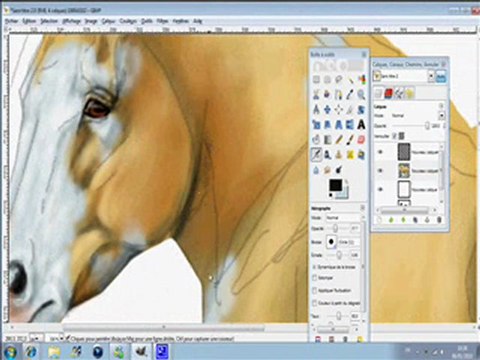
Task: Switch to the Channels tab icon
Action: pyautogui.click(x=389, y=94)
